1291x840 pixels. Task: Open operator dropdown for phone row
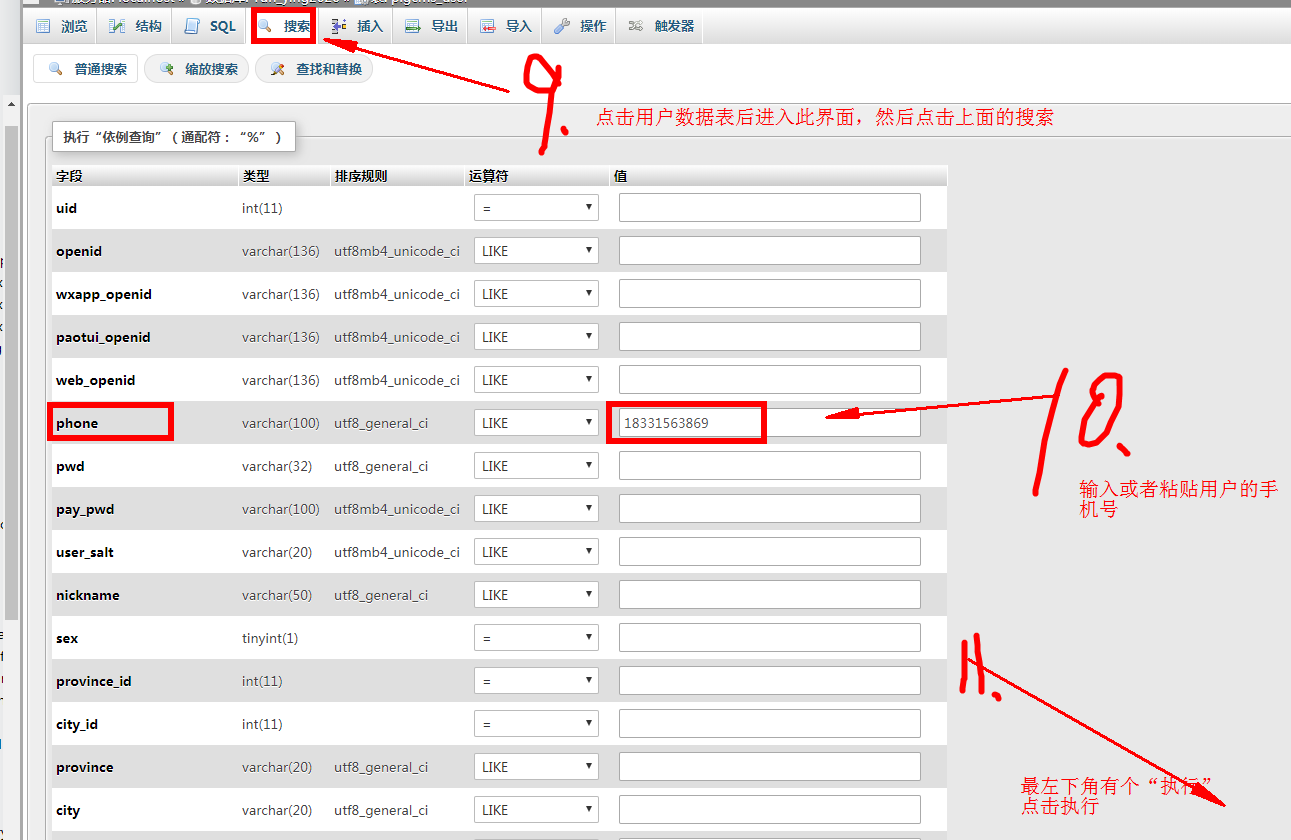(536, 423)
